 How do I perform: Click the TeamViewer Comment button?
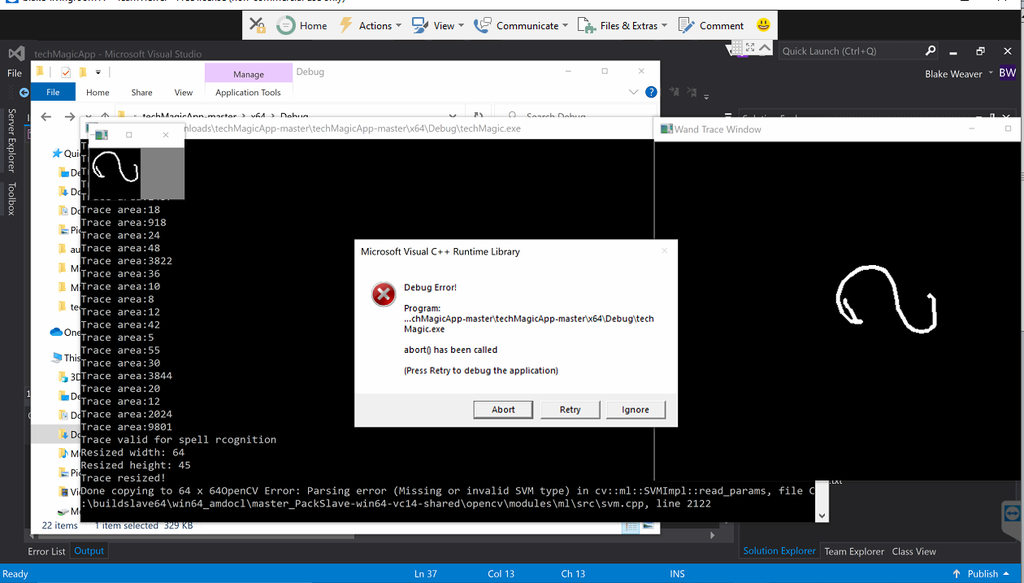(711, 25)
